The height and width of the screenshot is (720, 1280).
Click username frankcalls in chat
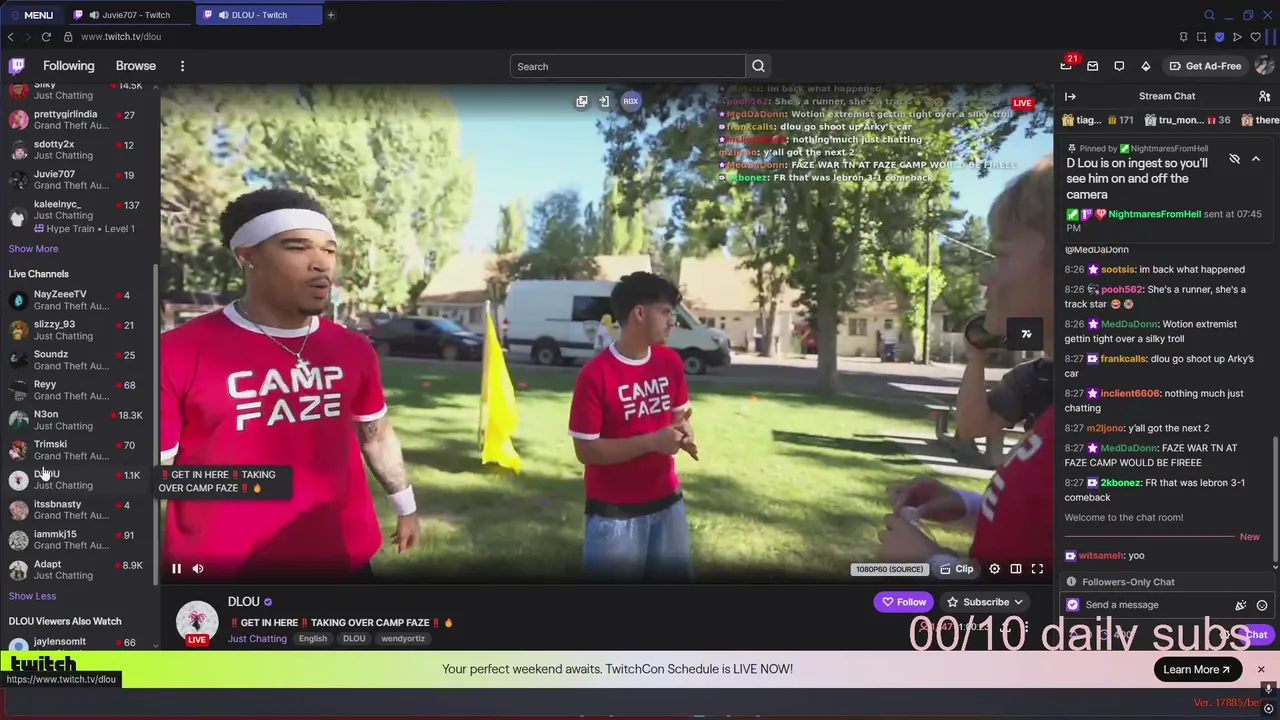(x=1123, y=359)
